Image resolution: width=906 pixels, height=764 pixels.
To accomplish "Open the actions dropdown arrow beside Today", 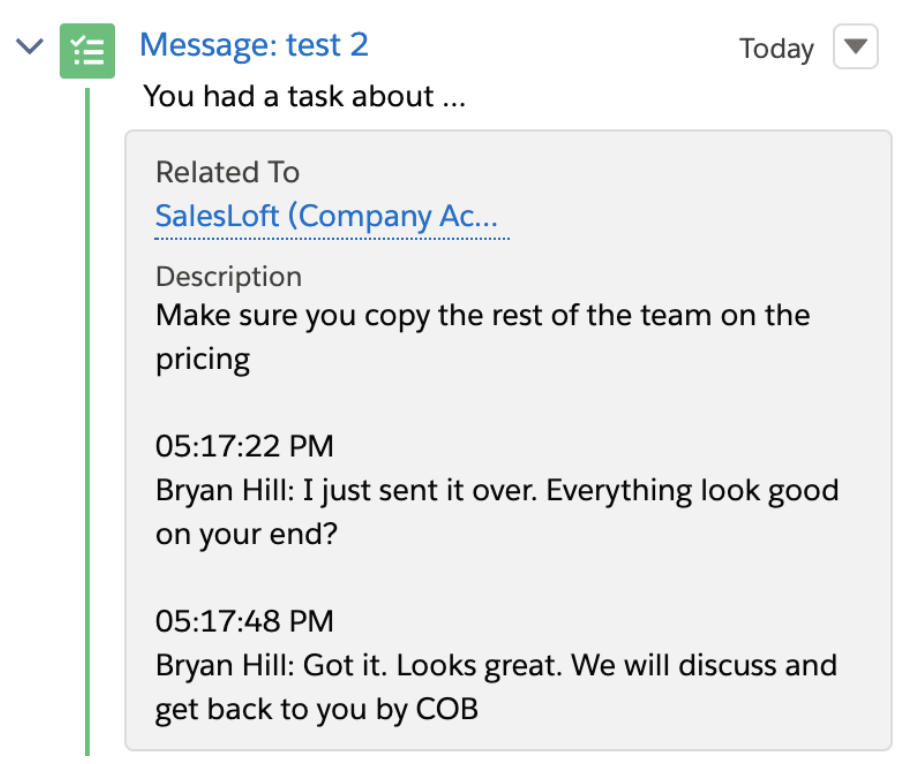I will (x=855, y=48).
